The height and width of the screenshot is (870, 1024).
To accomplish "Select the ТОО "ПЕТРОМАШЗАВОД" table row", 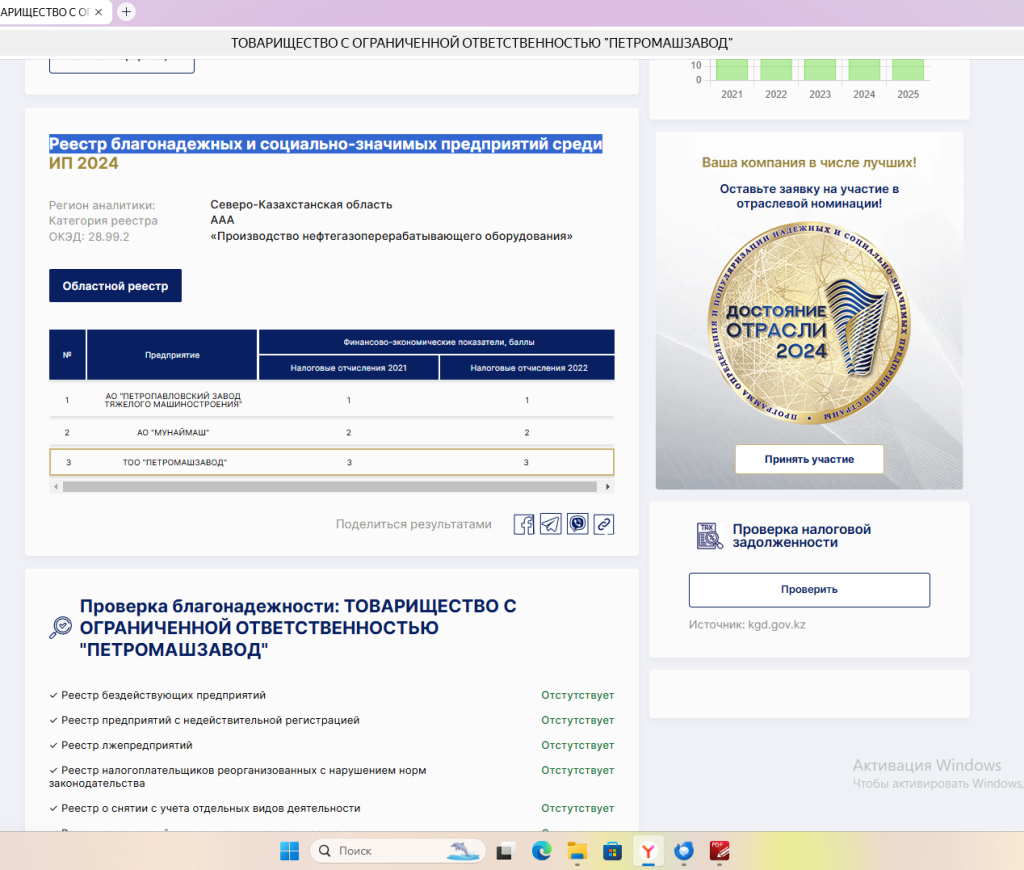I will (332, 462).
